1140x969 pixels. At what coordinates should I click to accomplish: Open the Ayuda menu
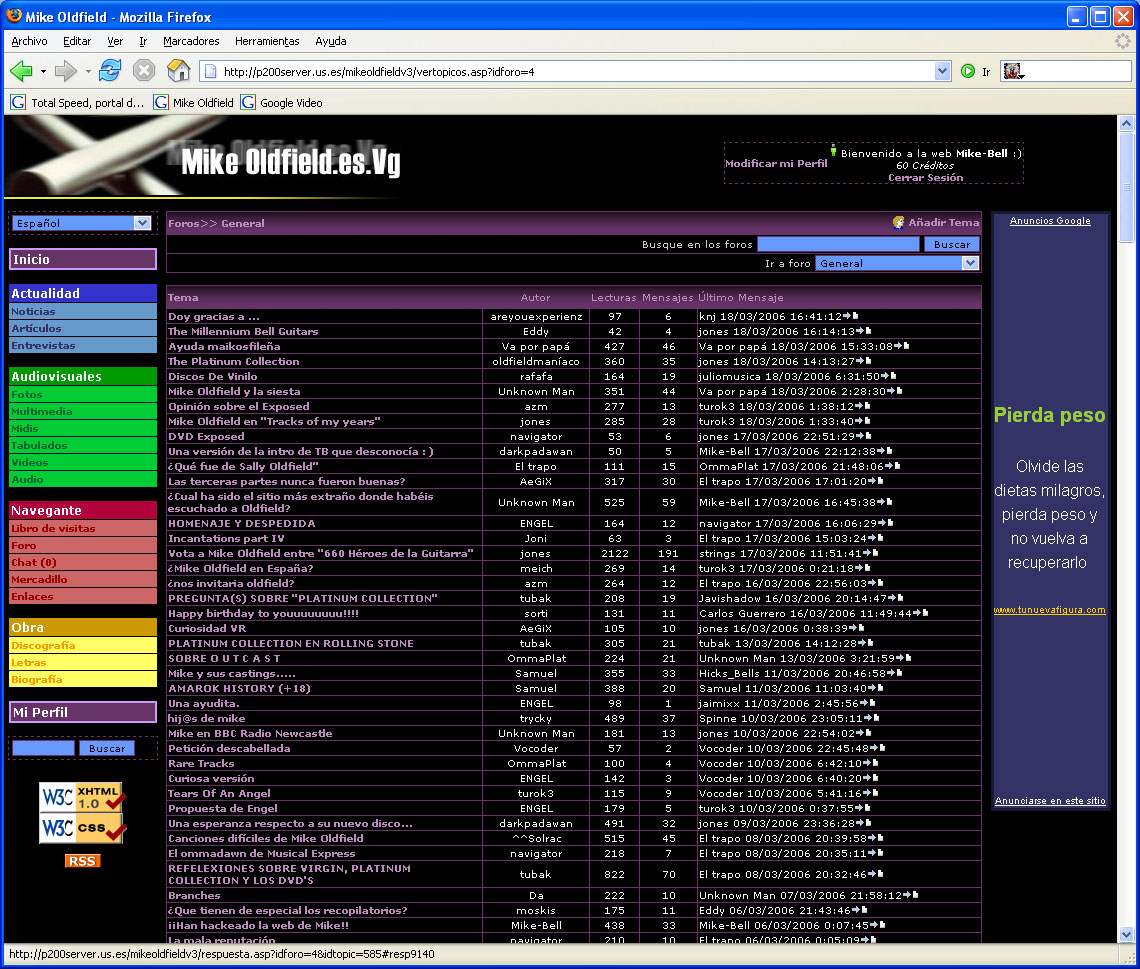[x=331, y=41]
